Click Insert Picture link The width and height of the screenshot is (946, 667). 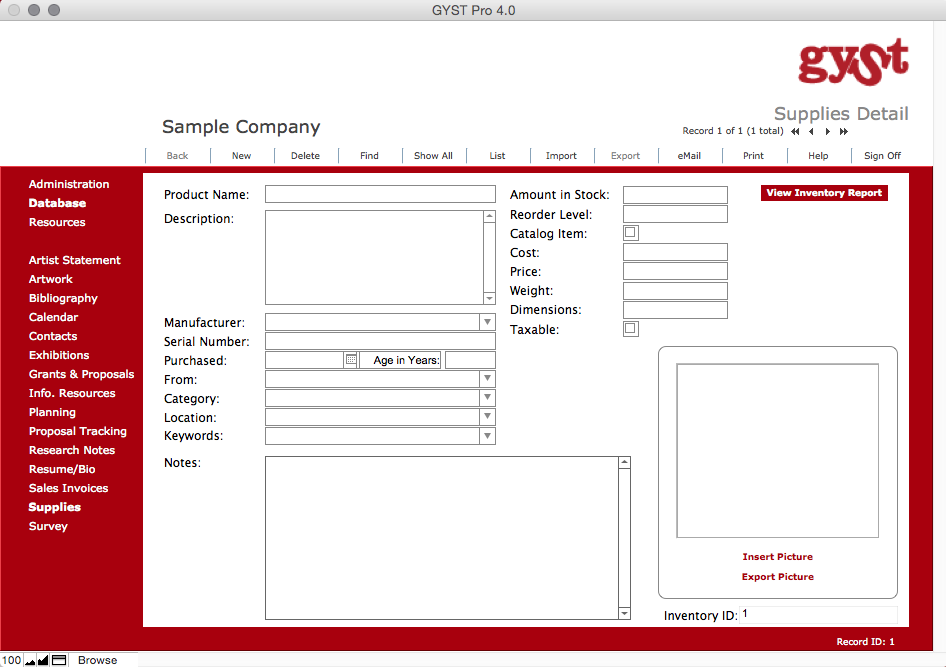777,557
